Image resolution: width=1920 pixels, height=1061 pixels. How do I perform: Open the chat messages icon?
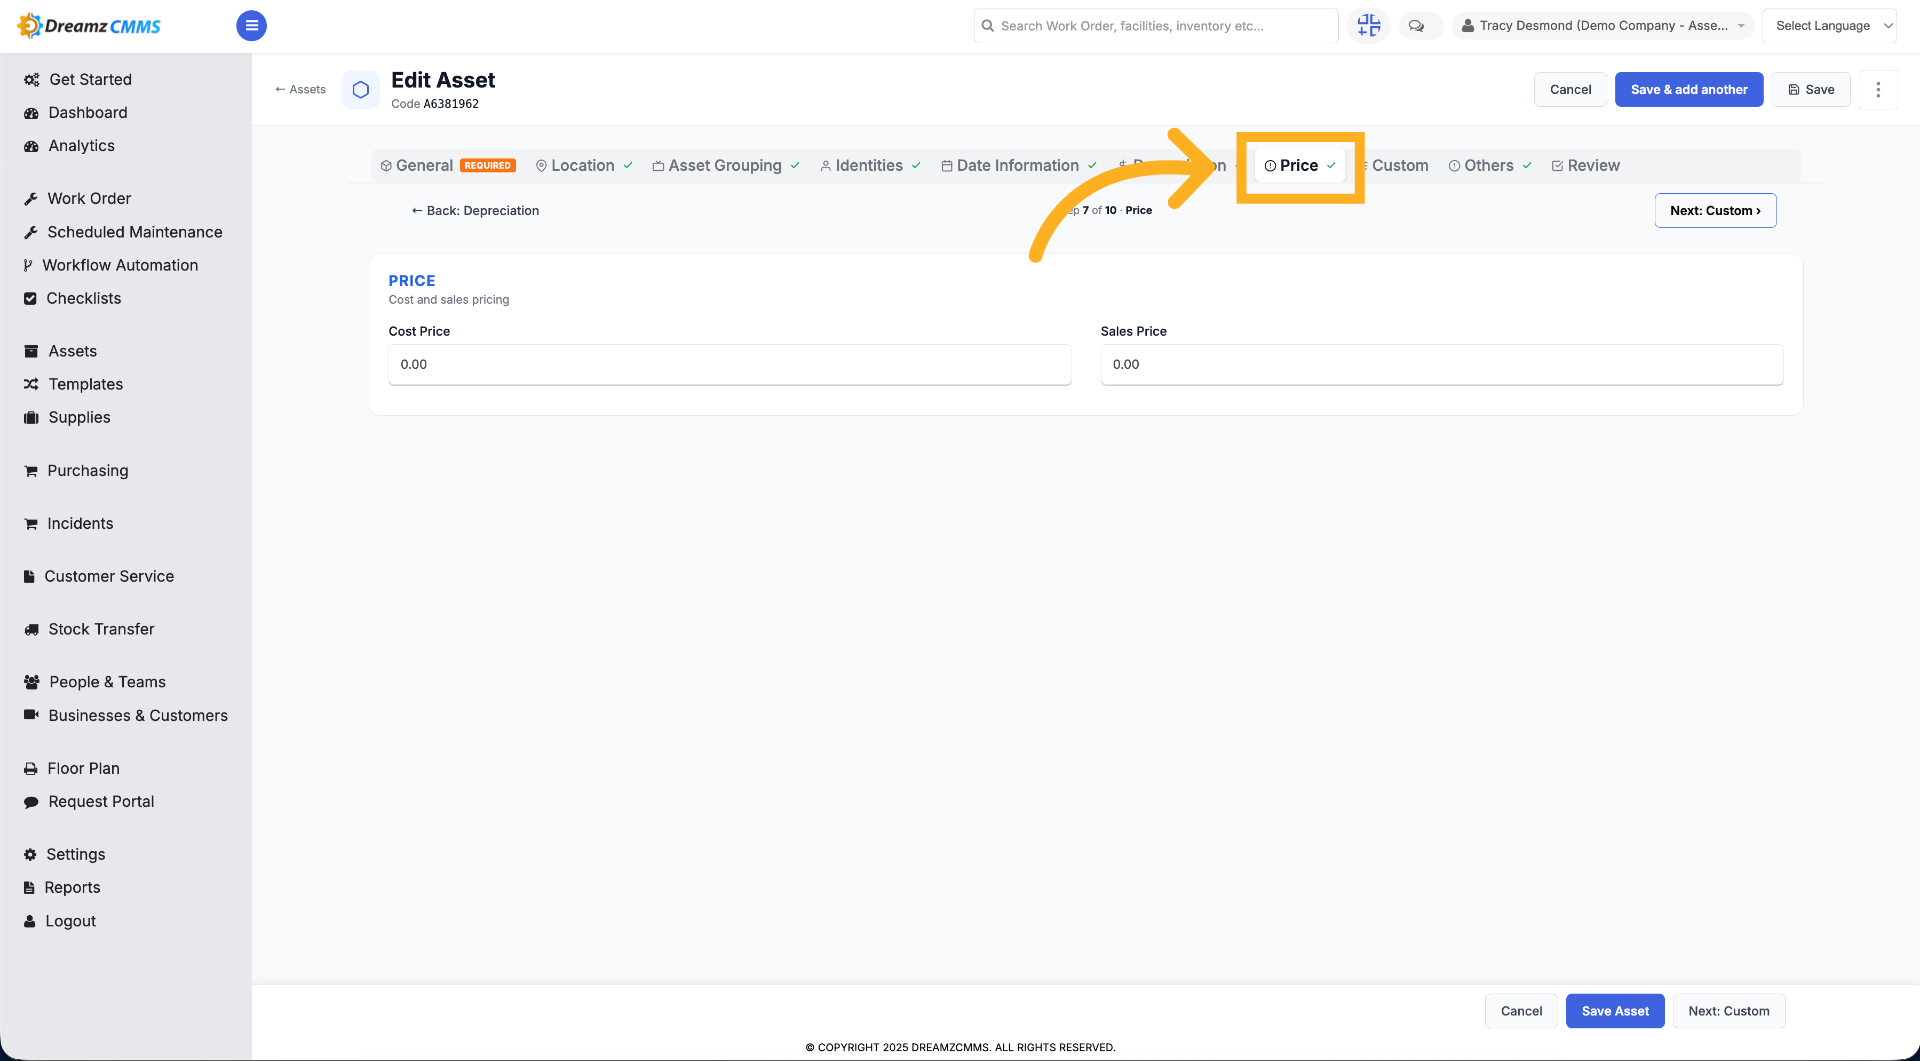pyautogui.click(x=1417, y=26)
